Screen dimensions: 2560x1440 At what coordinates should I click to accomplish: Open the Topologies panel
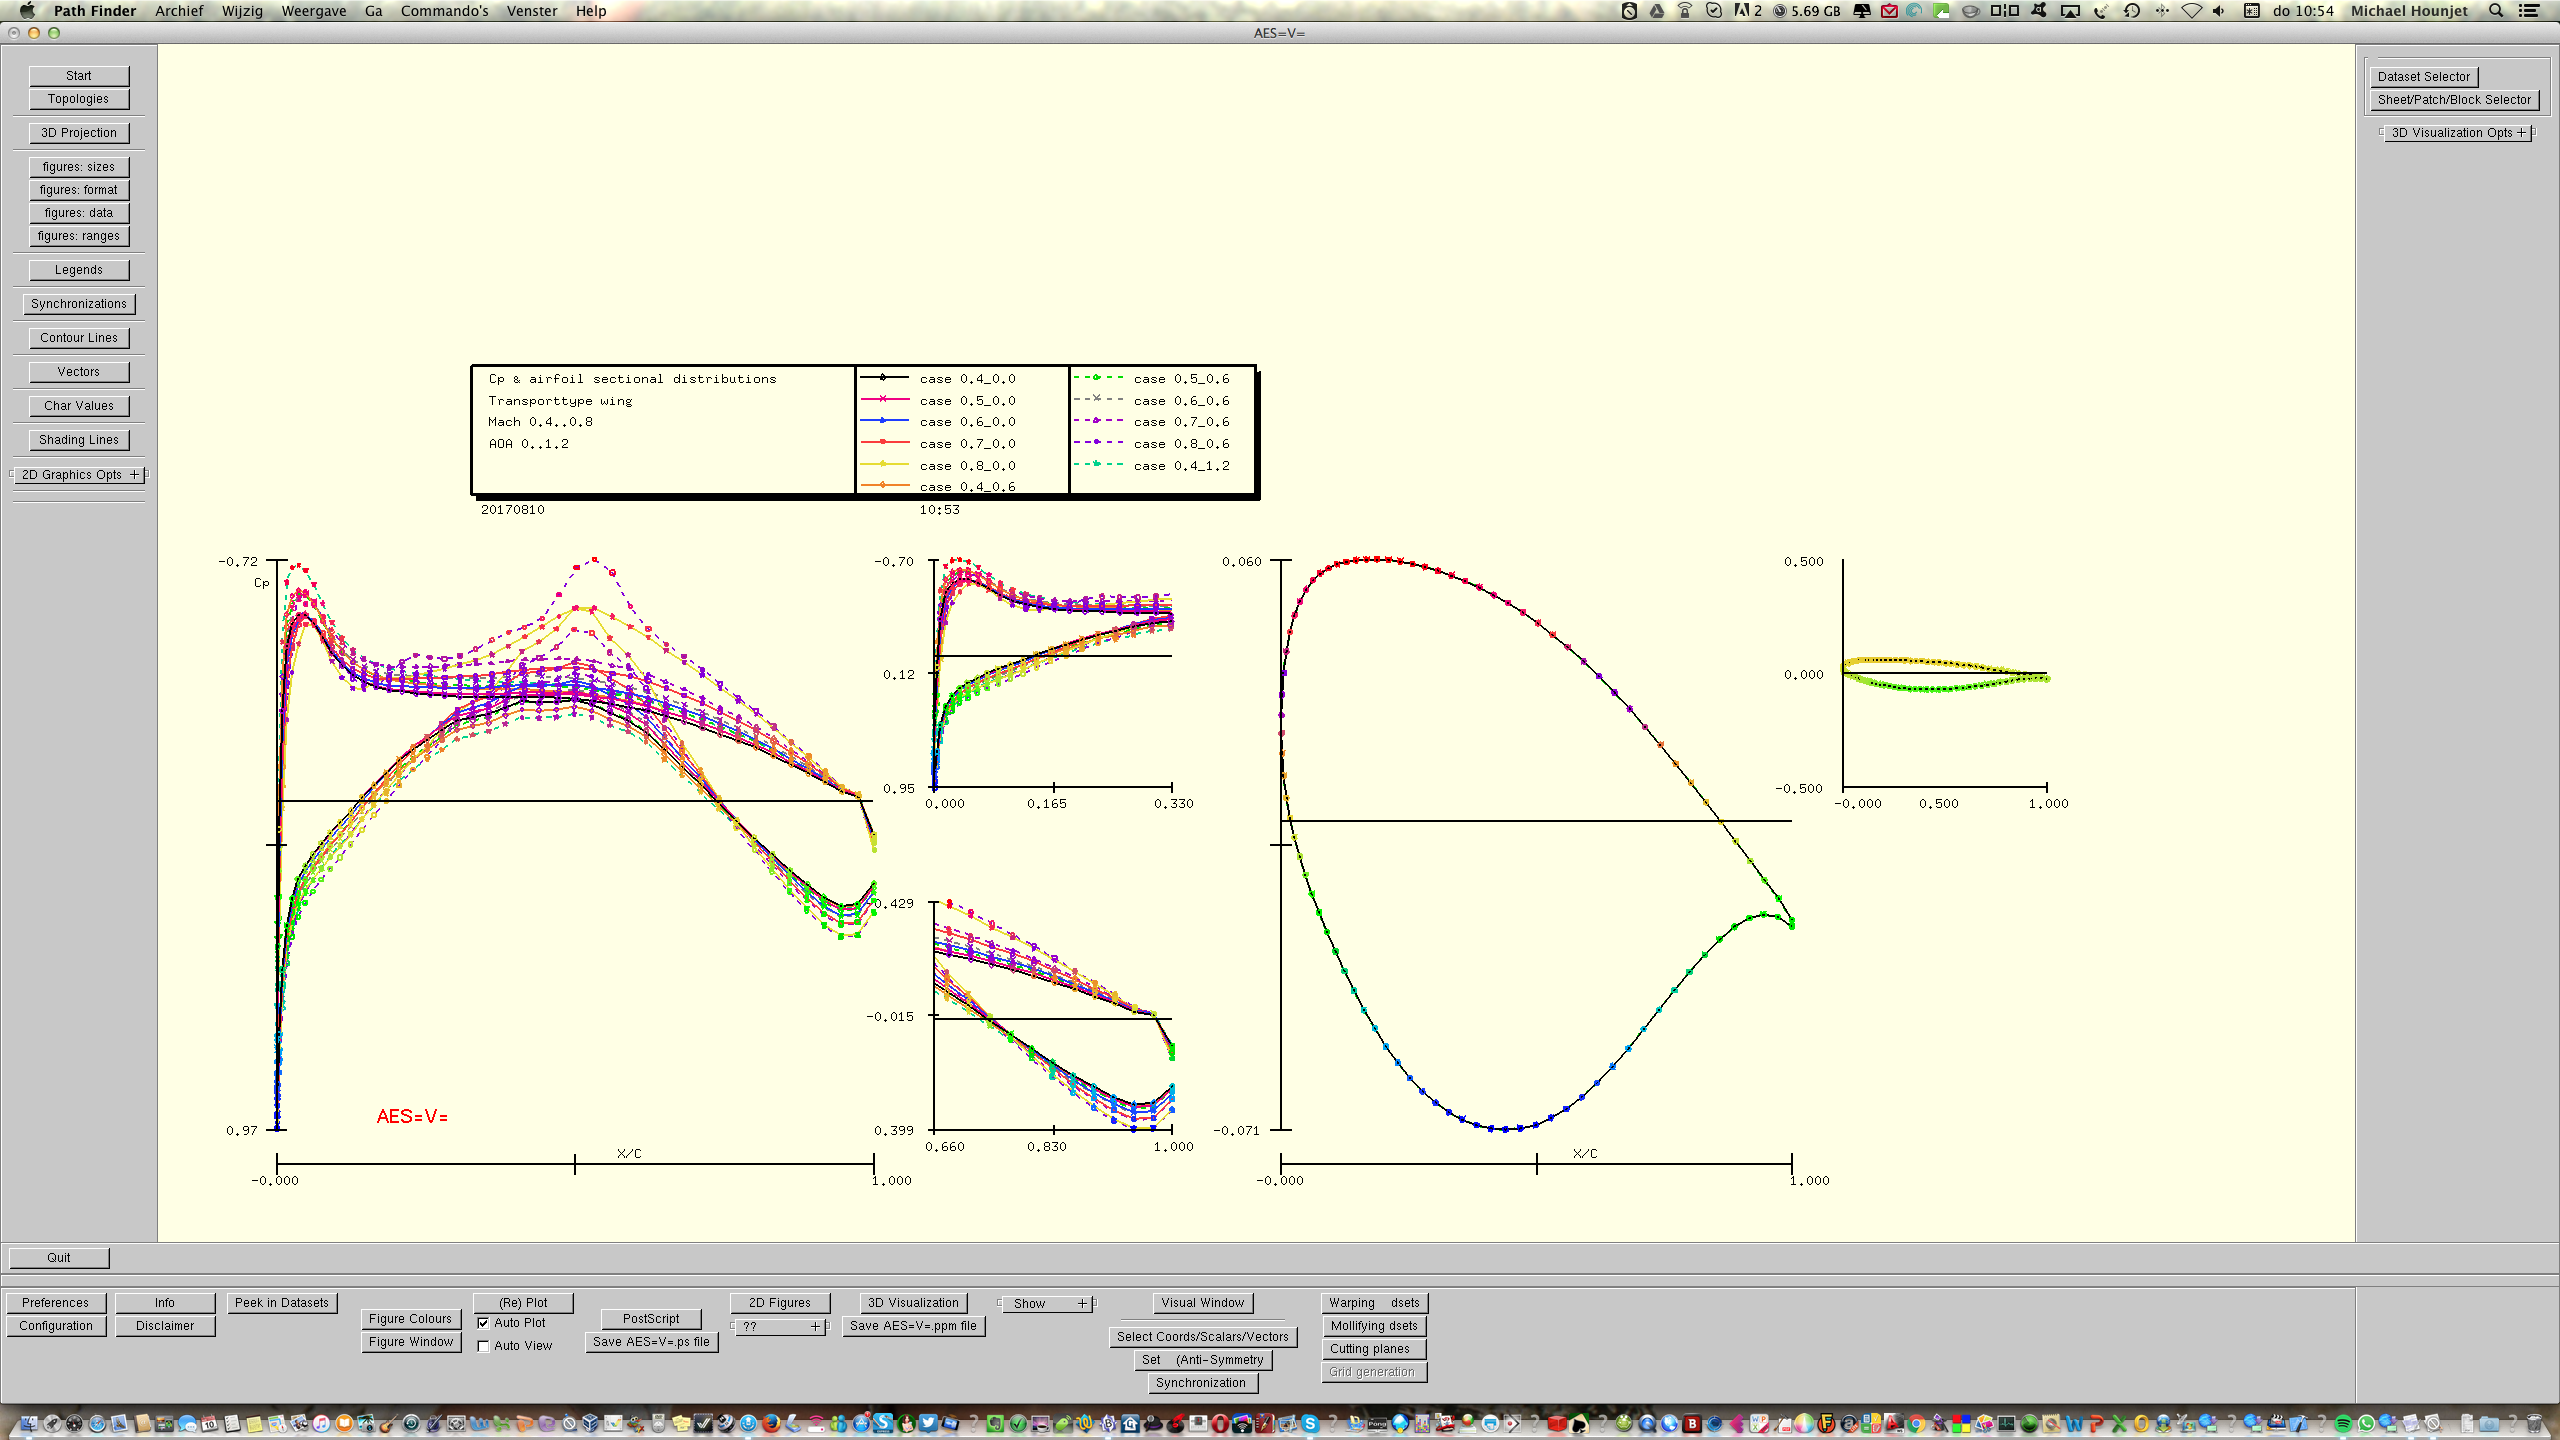[79, 99]
